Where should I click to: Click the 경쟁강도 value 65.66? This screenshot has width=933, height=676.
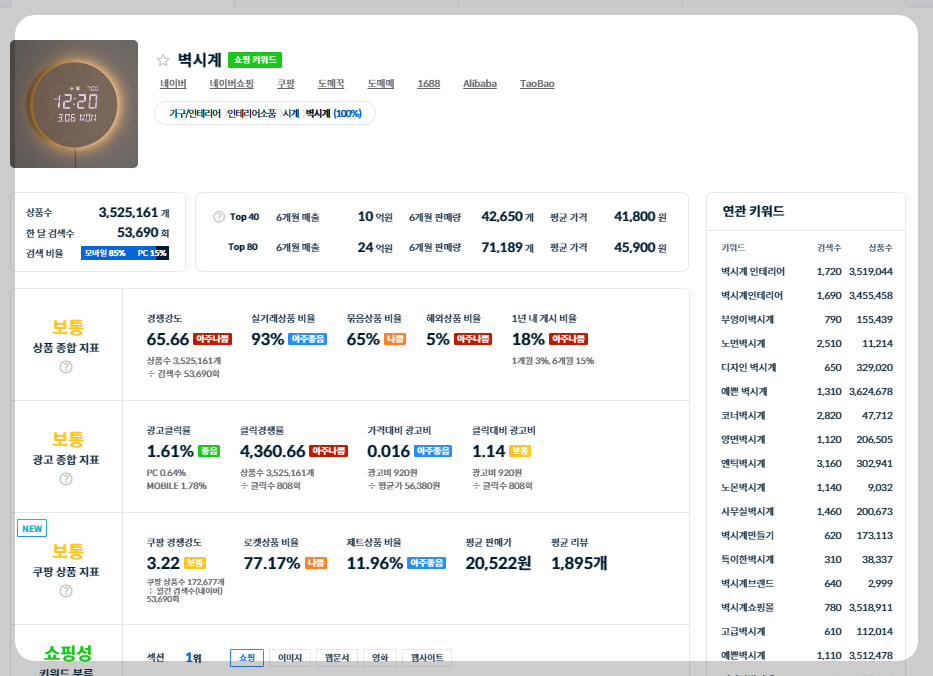click(168, 339)
